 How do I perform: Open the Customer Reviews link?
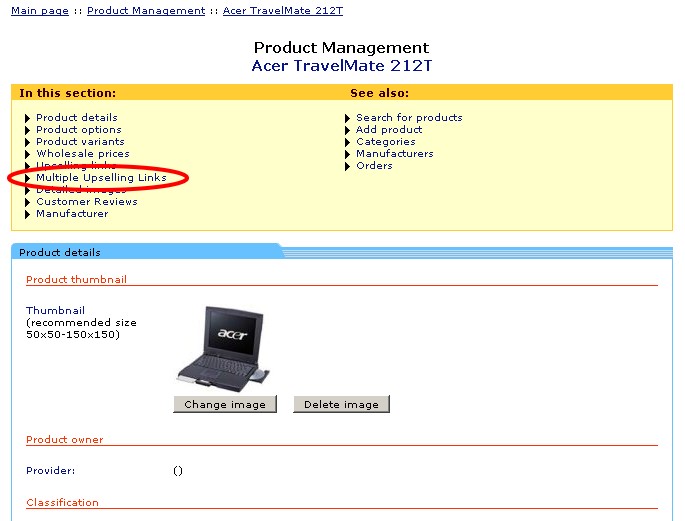pyautogui.click(x=87, y=202)
